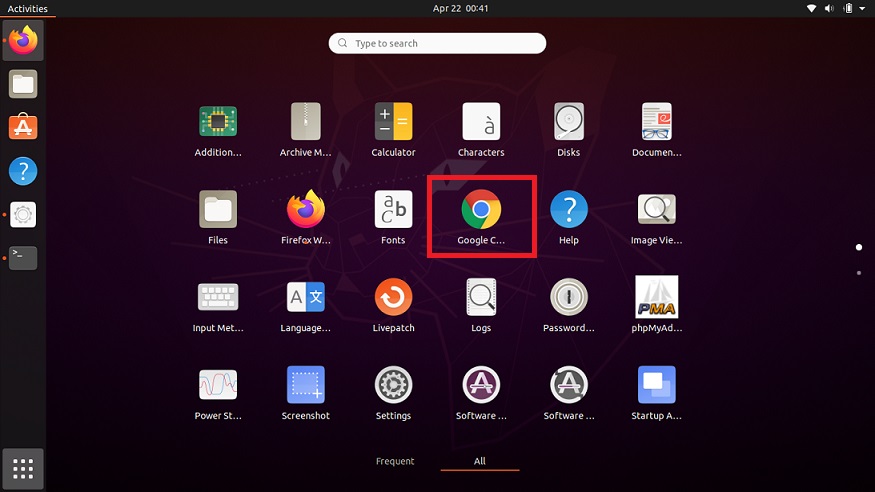This screenshot has height=492, width=875.
Task: Open Software Updater gray icon
Action: pyautogui.click(x=569, y=384)
